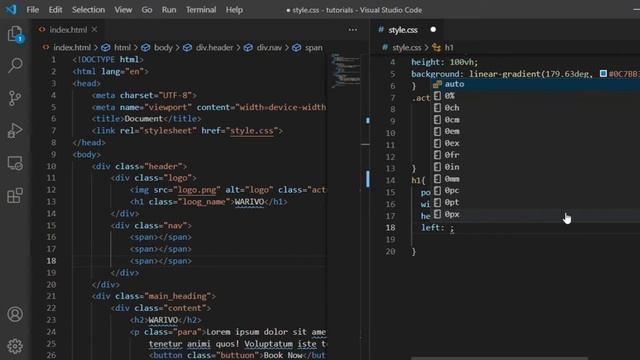Click the left property on line 18

430,228
